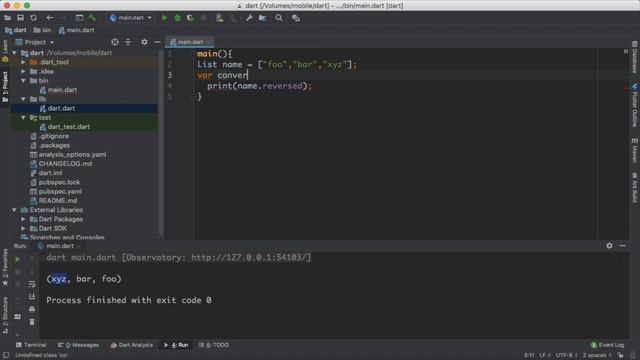Click line 3 'var conver' in editor
Screen dimensions: 640x360
(222, 75)
